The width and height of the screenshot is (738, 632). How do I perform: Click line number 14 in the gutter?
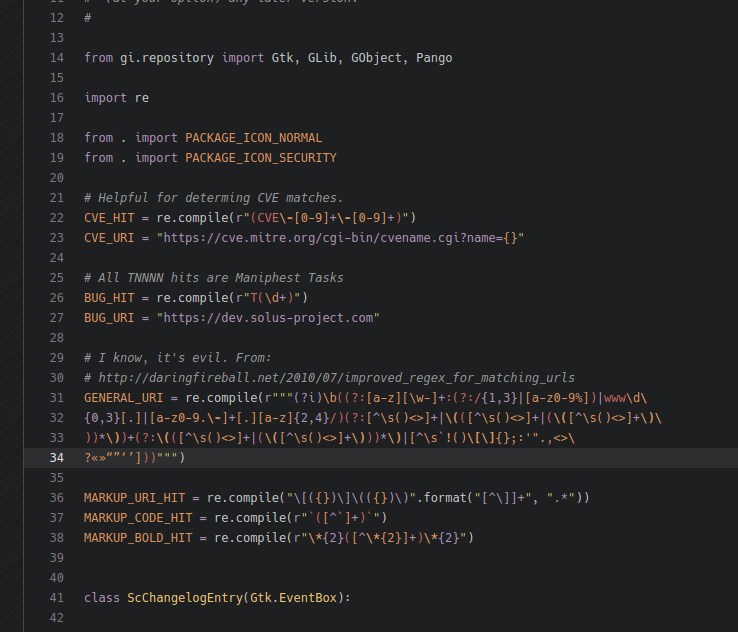pyautogui.click(x=57, y=58)
